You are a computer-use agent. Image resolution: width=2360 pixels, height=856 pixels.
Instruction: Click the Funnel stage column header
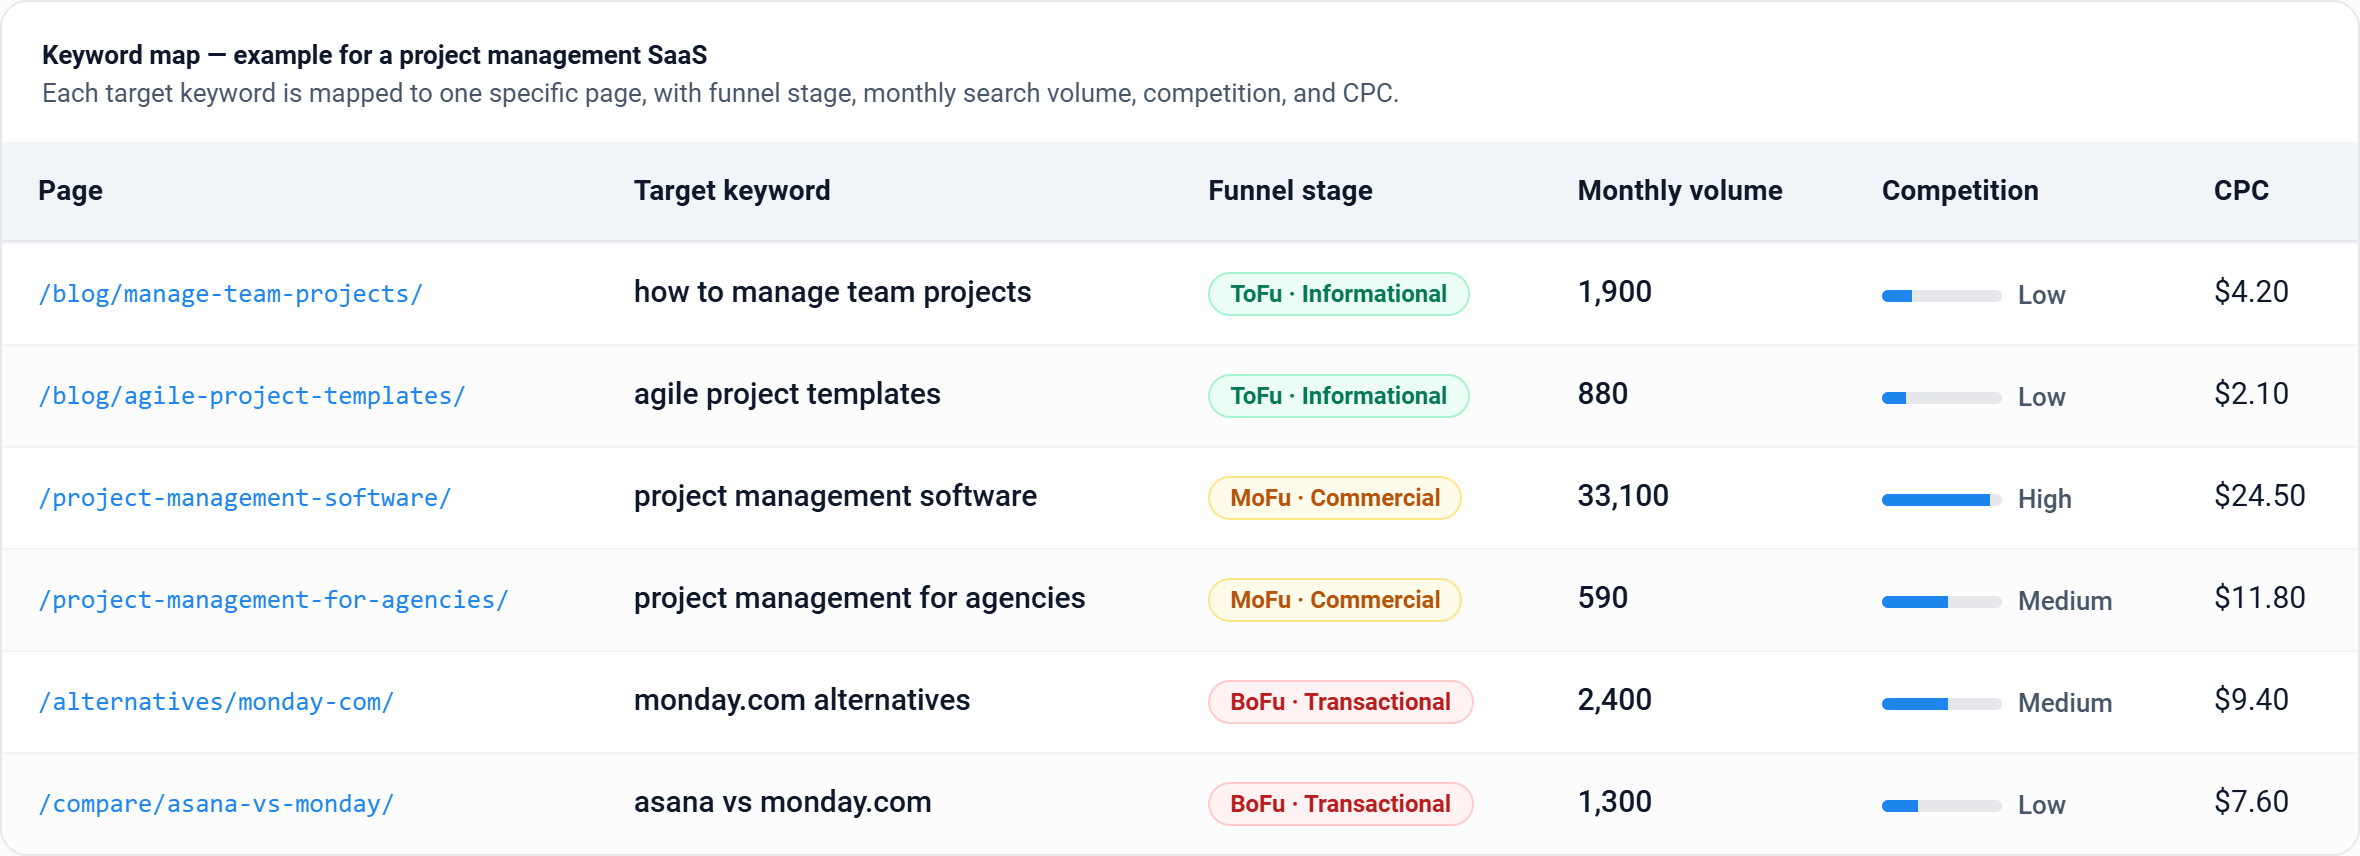1290,191
